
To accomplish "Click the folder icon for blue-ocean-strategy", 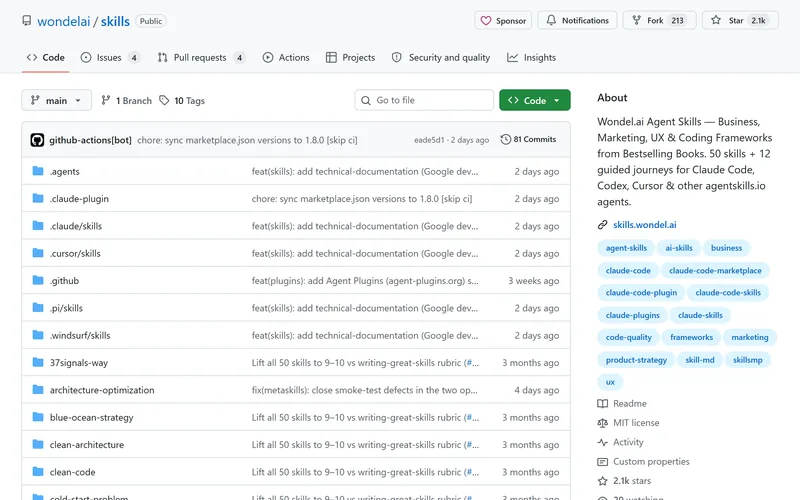I will tap(38, 417).
